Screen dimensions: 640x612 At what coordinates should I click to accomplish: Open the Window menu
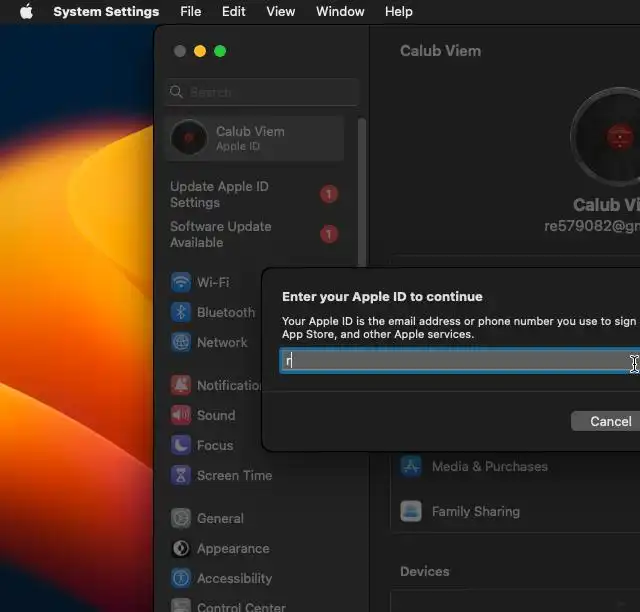coord(340,11)
